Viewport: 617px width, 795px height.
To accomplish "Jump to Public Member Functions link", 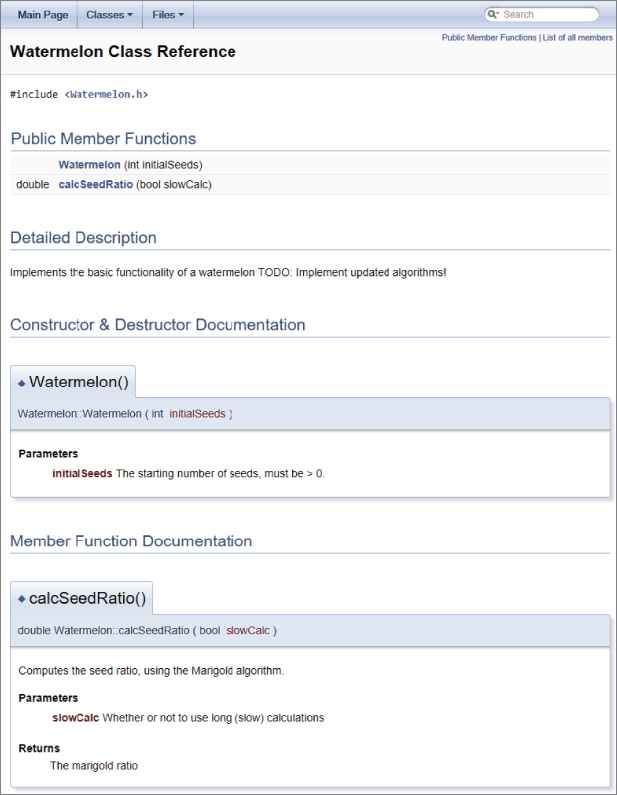I will (x=489, y=38).
